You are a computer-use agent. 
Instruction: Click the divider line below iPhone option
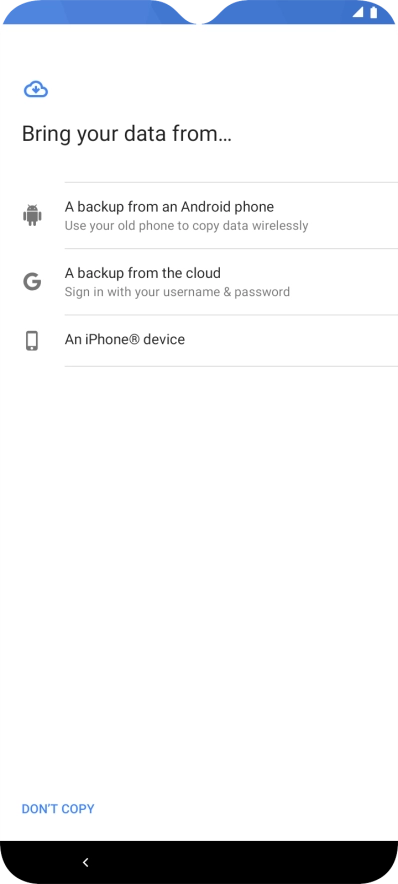pos(231,366)
